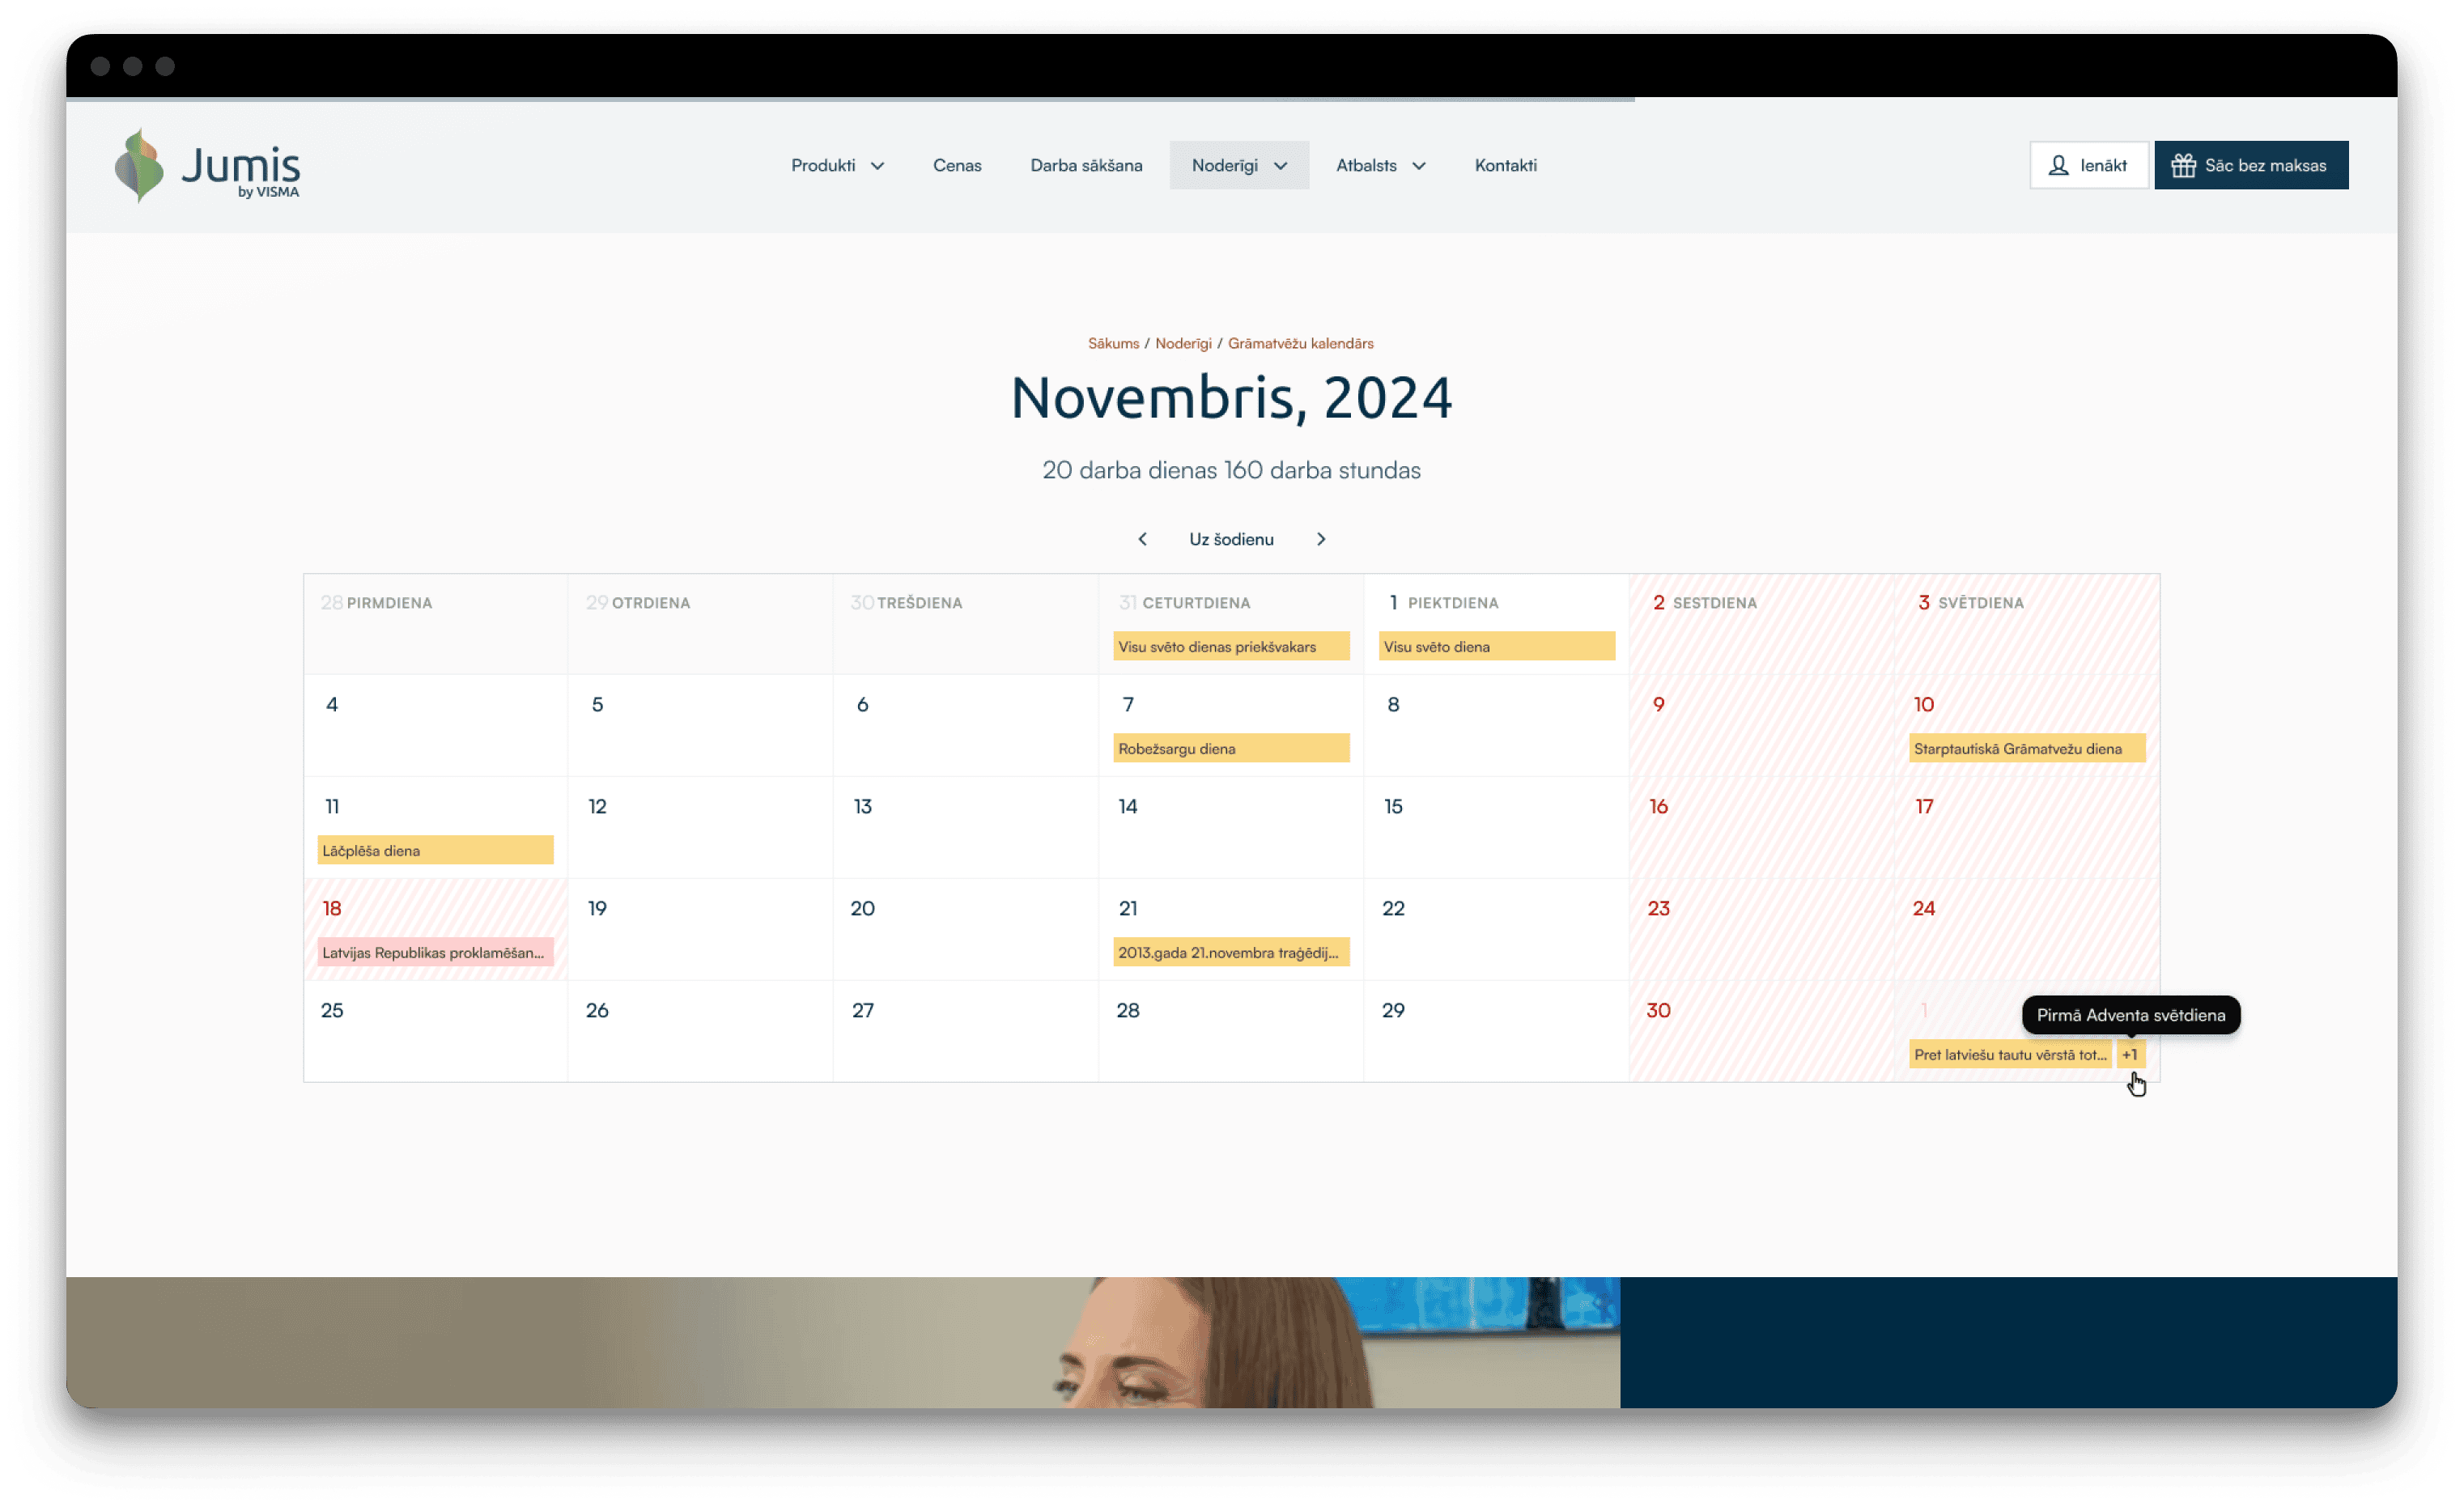Image resolution: width=2464 pixels, height=1507 pixels.
Task: Open the Pret latviešu tautu vērstā event
Action: tap(2010, 1054)
